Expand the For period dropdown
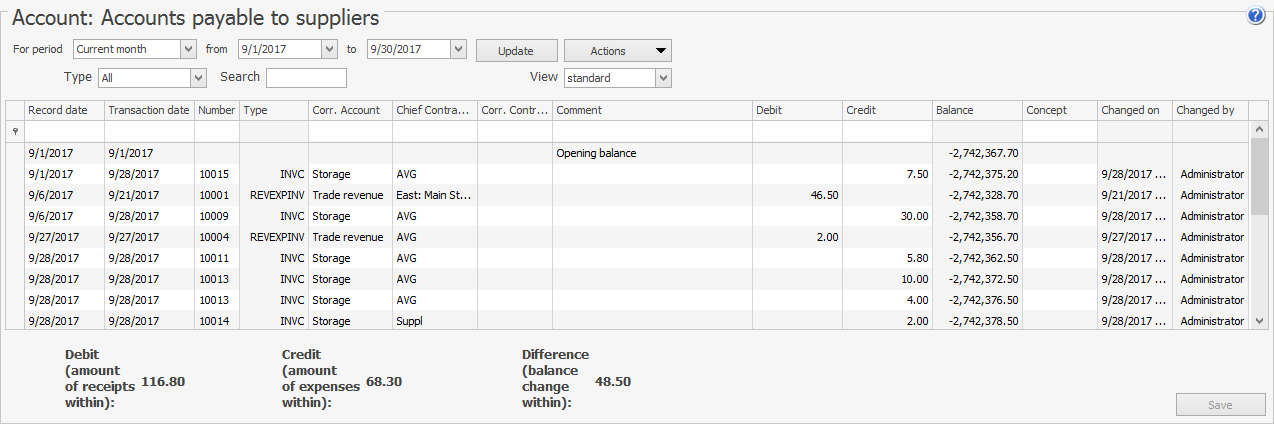Viewport: 1274px width, 424px height. [188, 49]
